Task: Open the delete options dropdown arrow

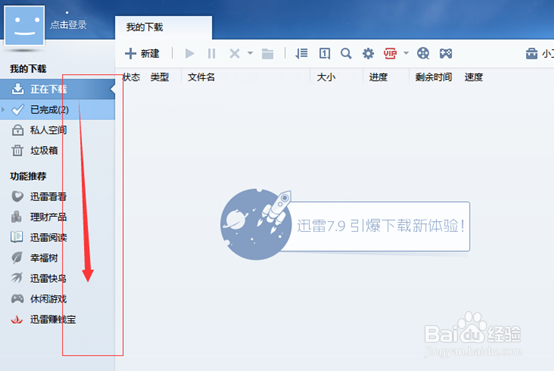Action: [250, 53]
